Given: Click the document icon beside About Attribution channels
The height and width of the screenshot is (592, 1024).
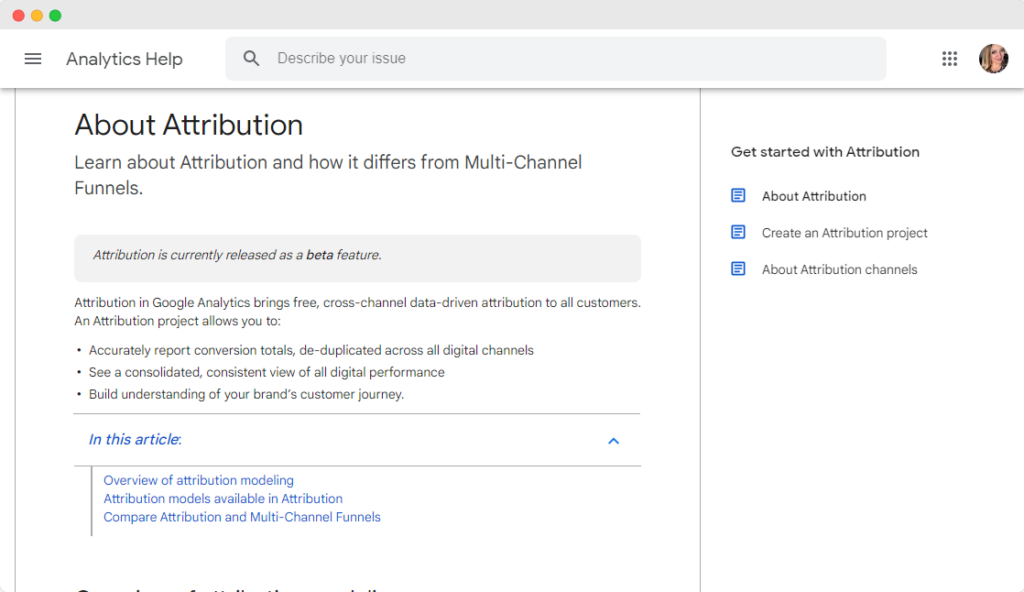Looking at the screenshot, I should (738, 269).
